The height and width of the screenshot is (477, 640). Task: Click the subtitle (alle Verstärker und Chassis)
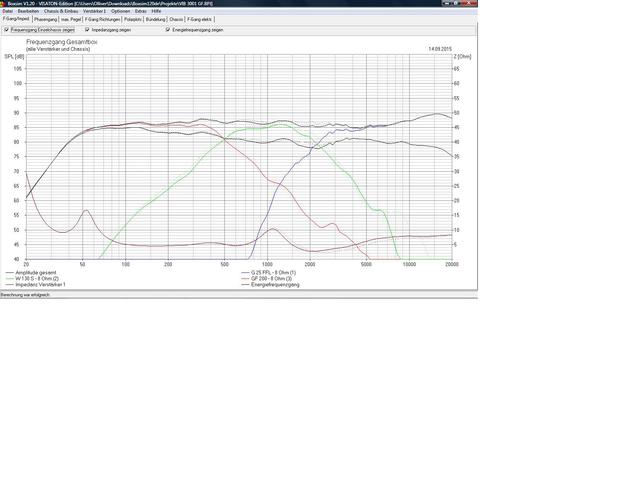(x=58, y=49)
